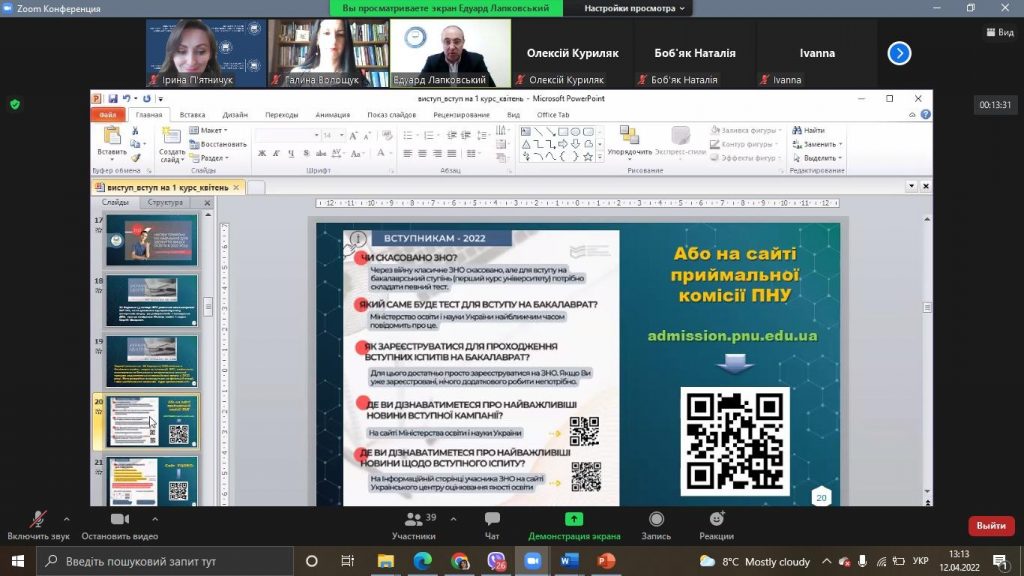
Task: Expand audio options arrow beside microphone
Action: click(67, 519)
